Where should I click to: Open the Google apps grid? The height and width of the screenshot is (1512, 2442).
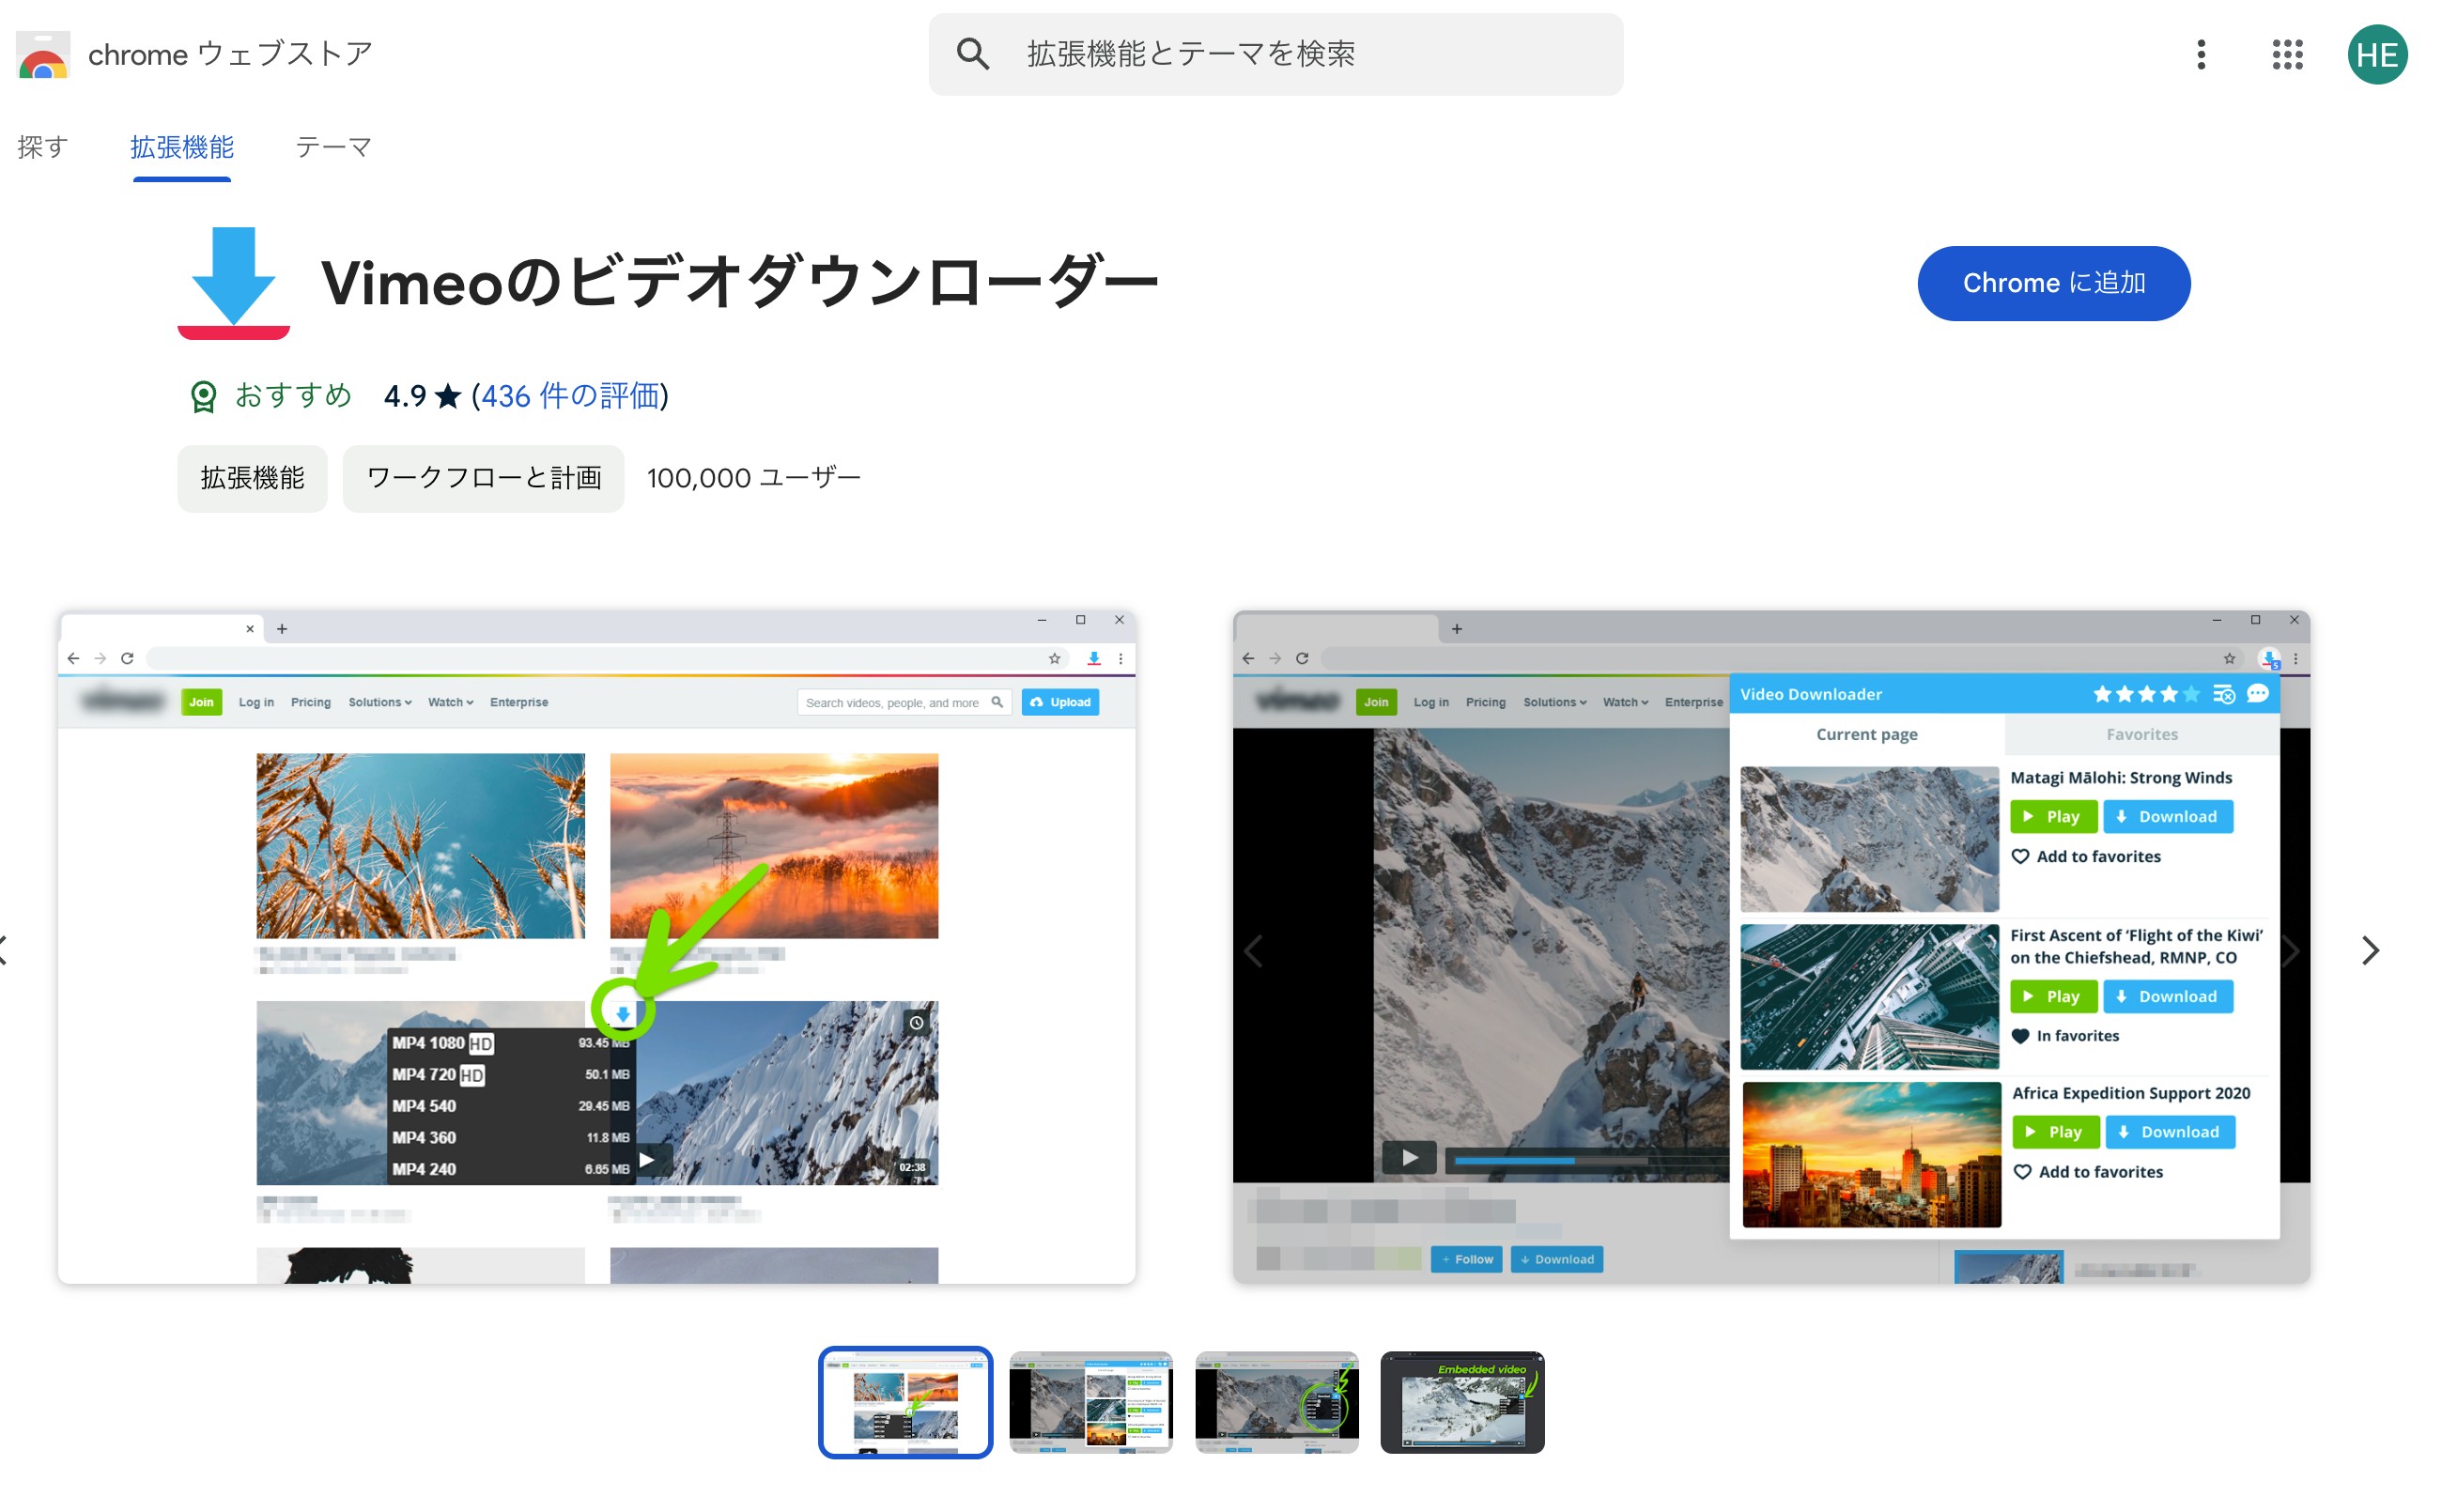click(2286, 54)
